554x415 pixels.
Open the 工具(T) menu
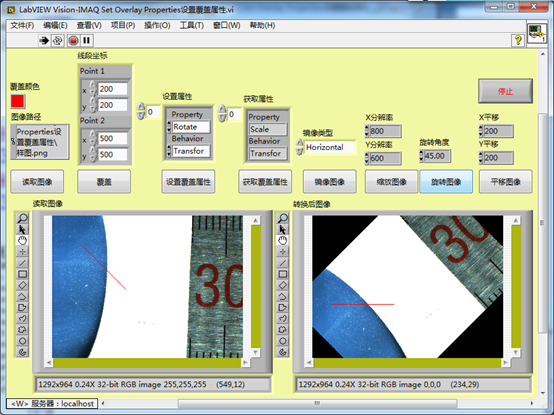(192, 25)
